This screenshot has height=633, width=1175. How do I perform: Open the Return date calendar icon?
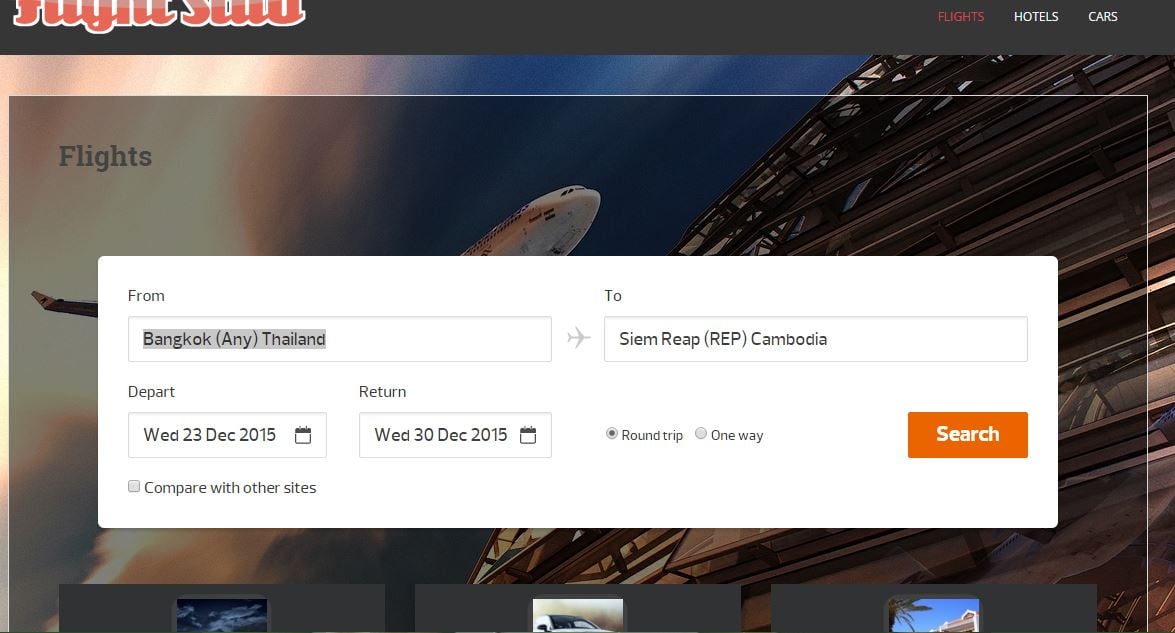pyautogui.click(x=528, y=435)
